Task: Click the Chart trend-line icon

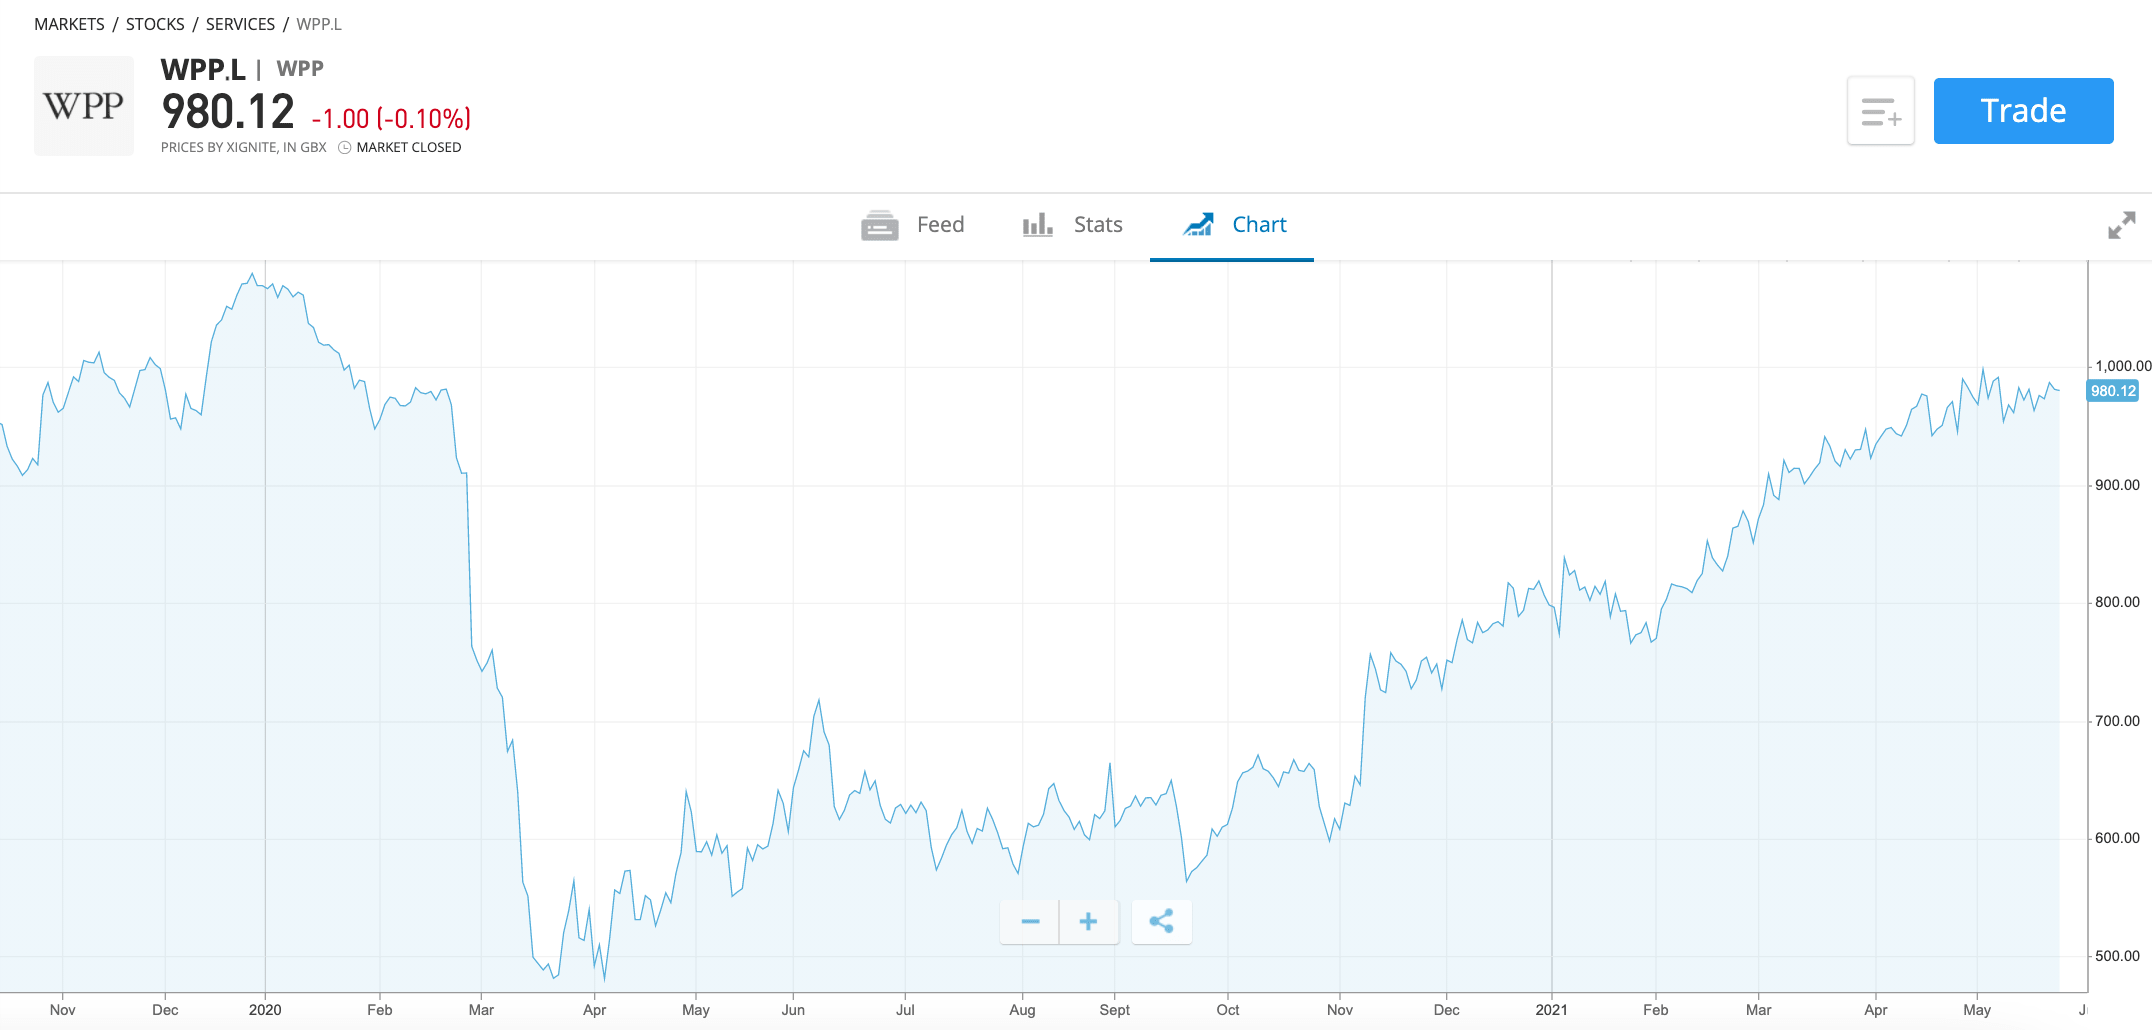Action: 1198,225
